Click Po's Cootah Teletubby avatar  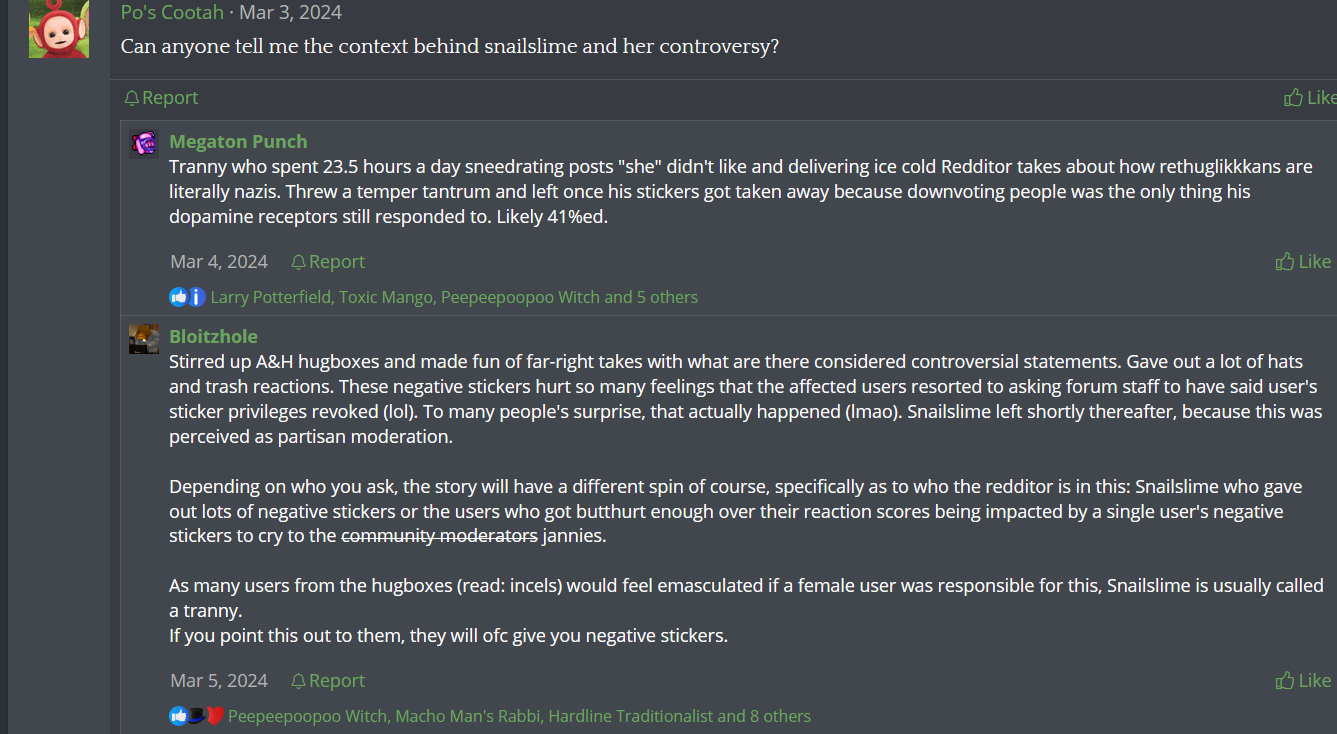[59, 28]
